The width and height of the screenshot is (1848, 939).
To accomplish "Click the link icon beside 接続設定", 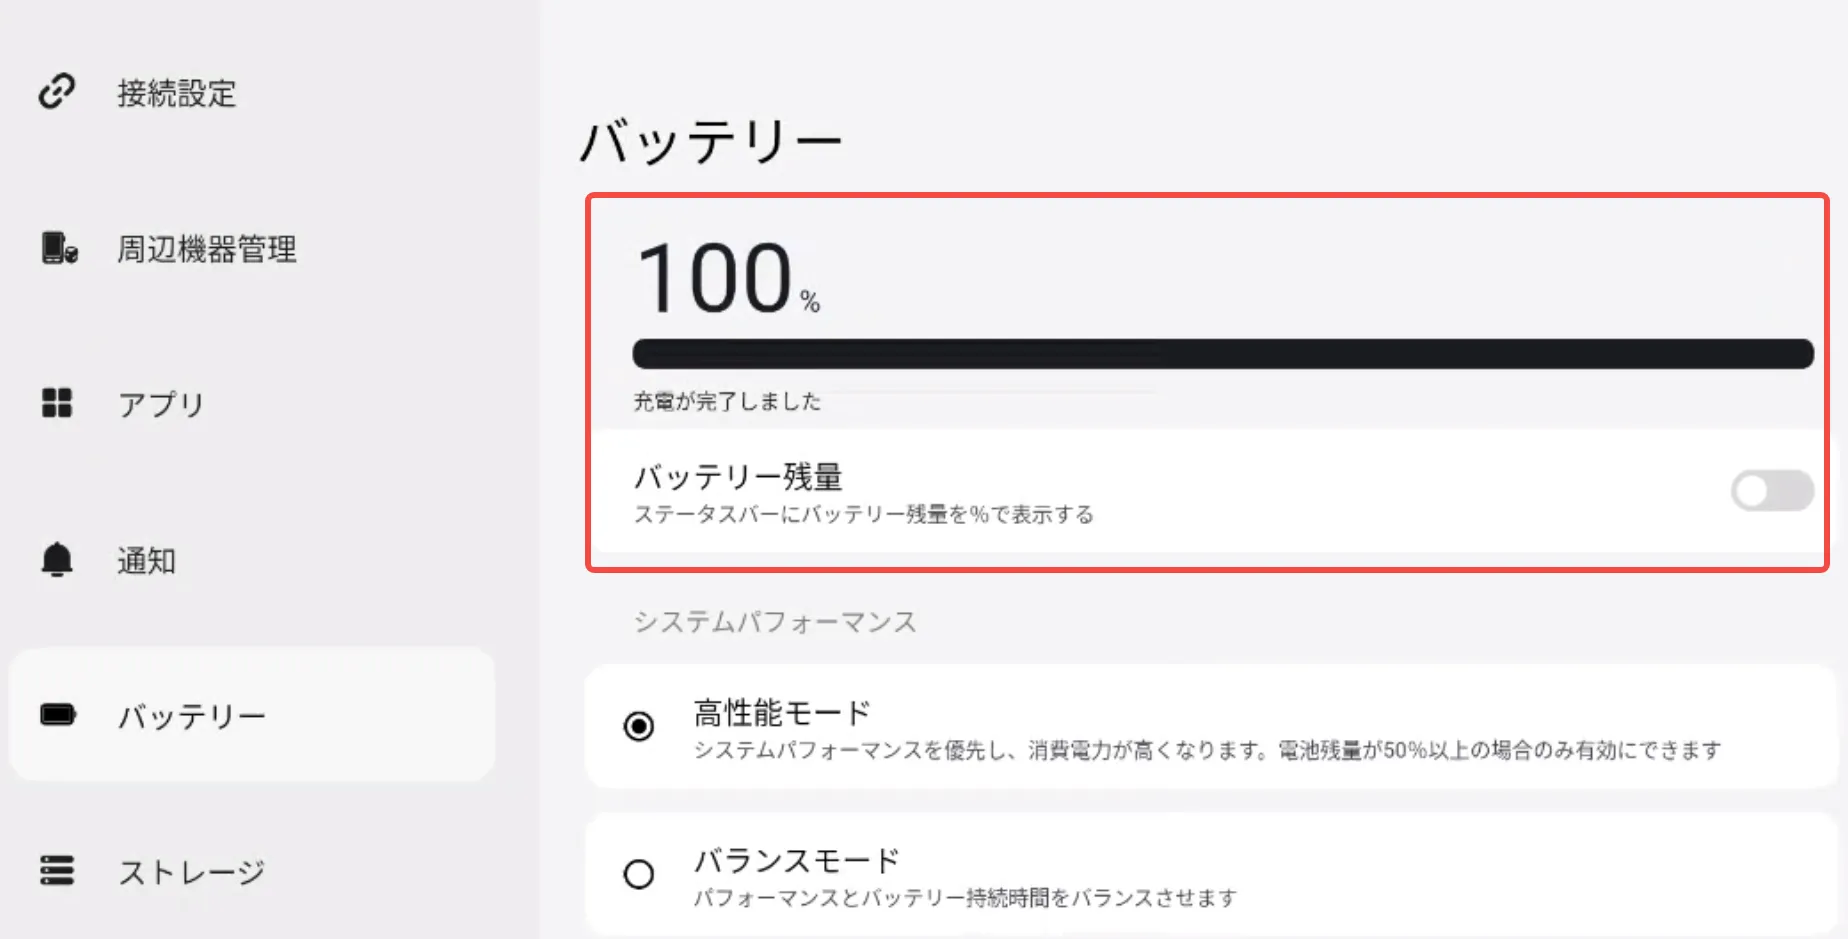I will [x=57, y=91].
